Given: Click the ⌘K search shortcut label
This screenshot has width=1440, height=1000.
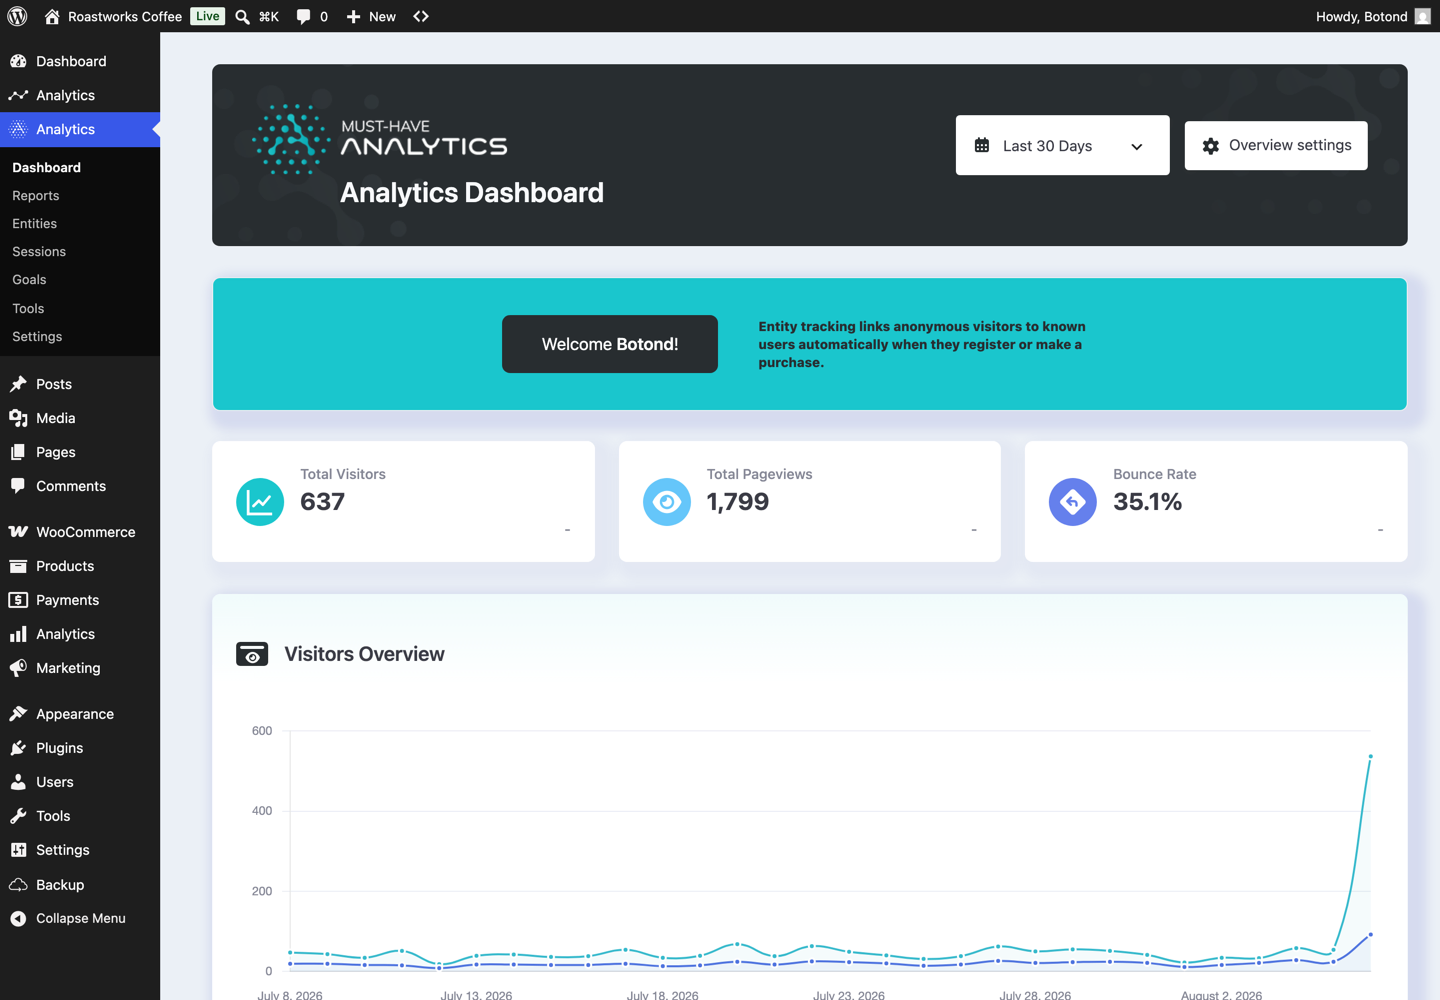Looking at the screenshot, I should point(269,16).
